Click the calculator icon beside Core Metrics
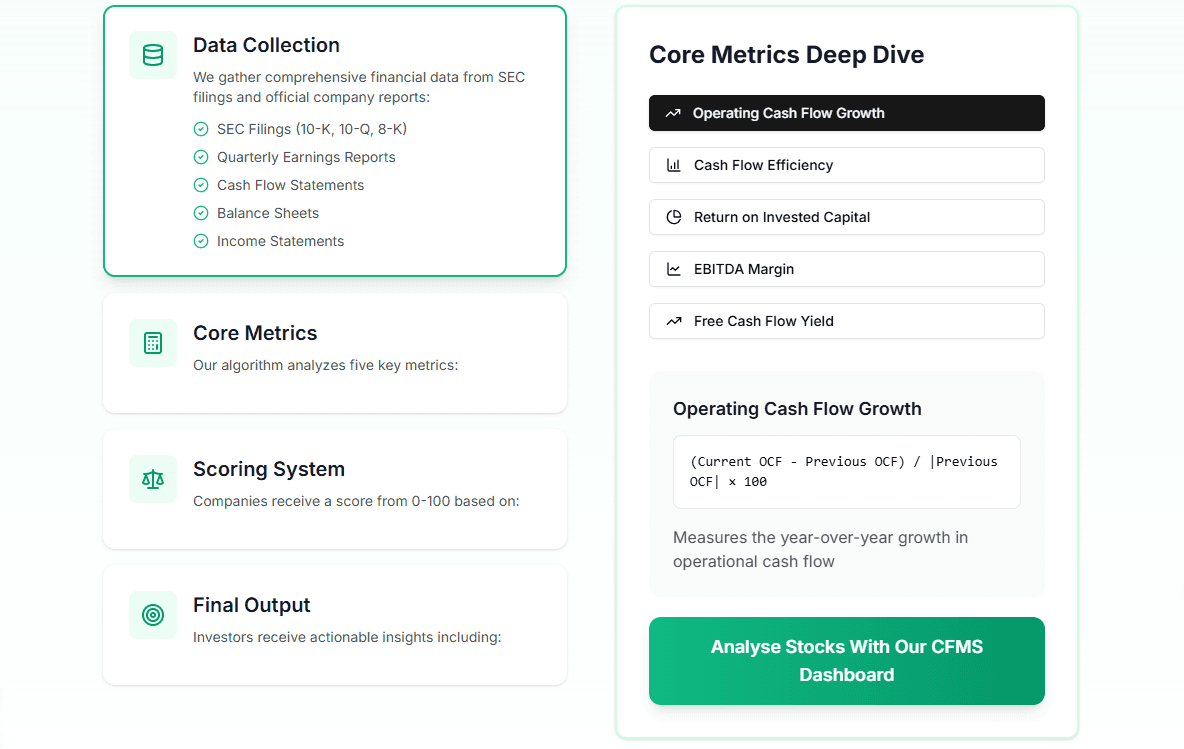 click(x=153, y=343)
